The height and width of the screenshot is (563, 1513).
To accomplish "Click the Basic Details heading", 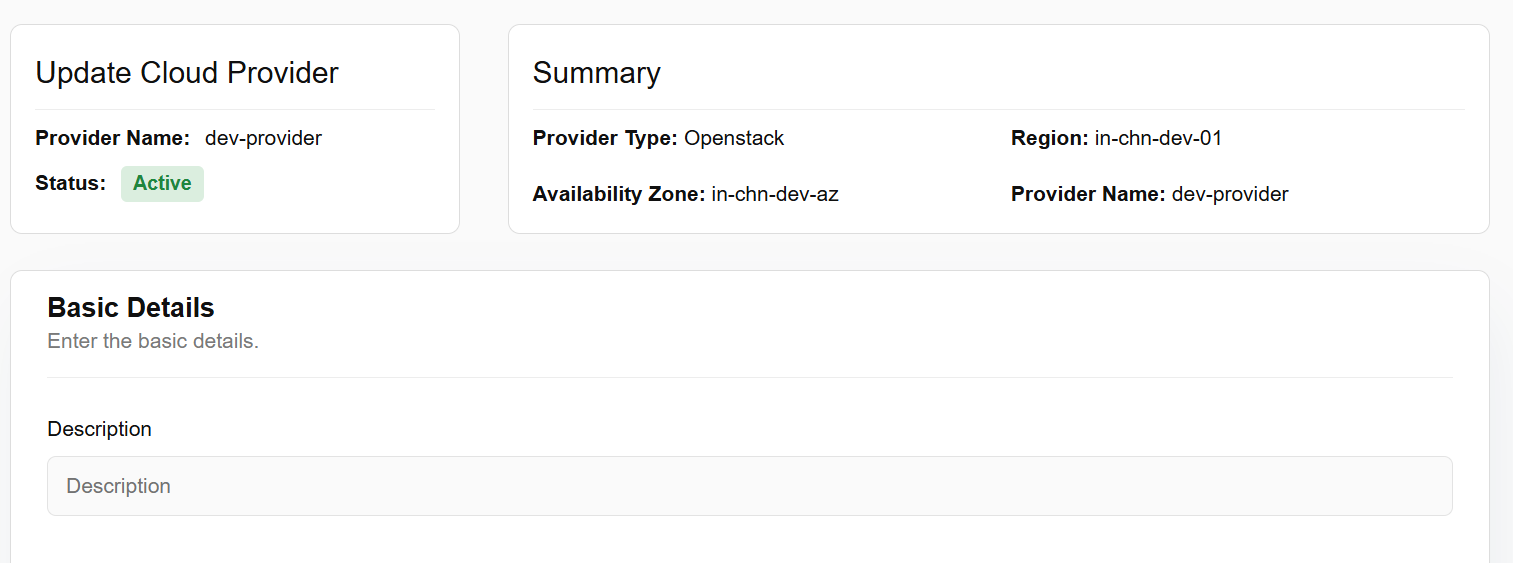I will coord(131,307).
